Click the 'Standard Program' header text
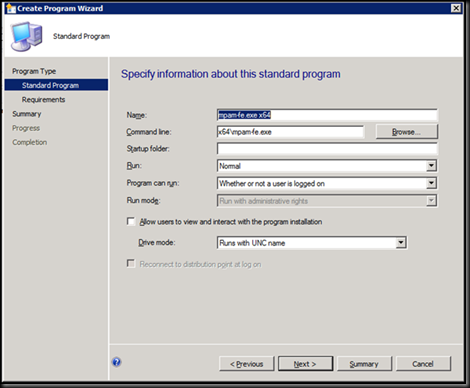470x388 pixels. [x=81, y=36]
